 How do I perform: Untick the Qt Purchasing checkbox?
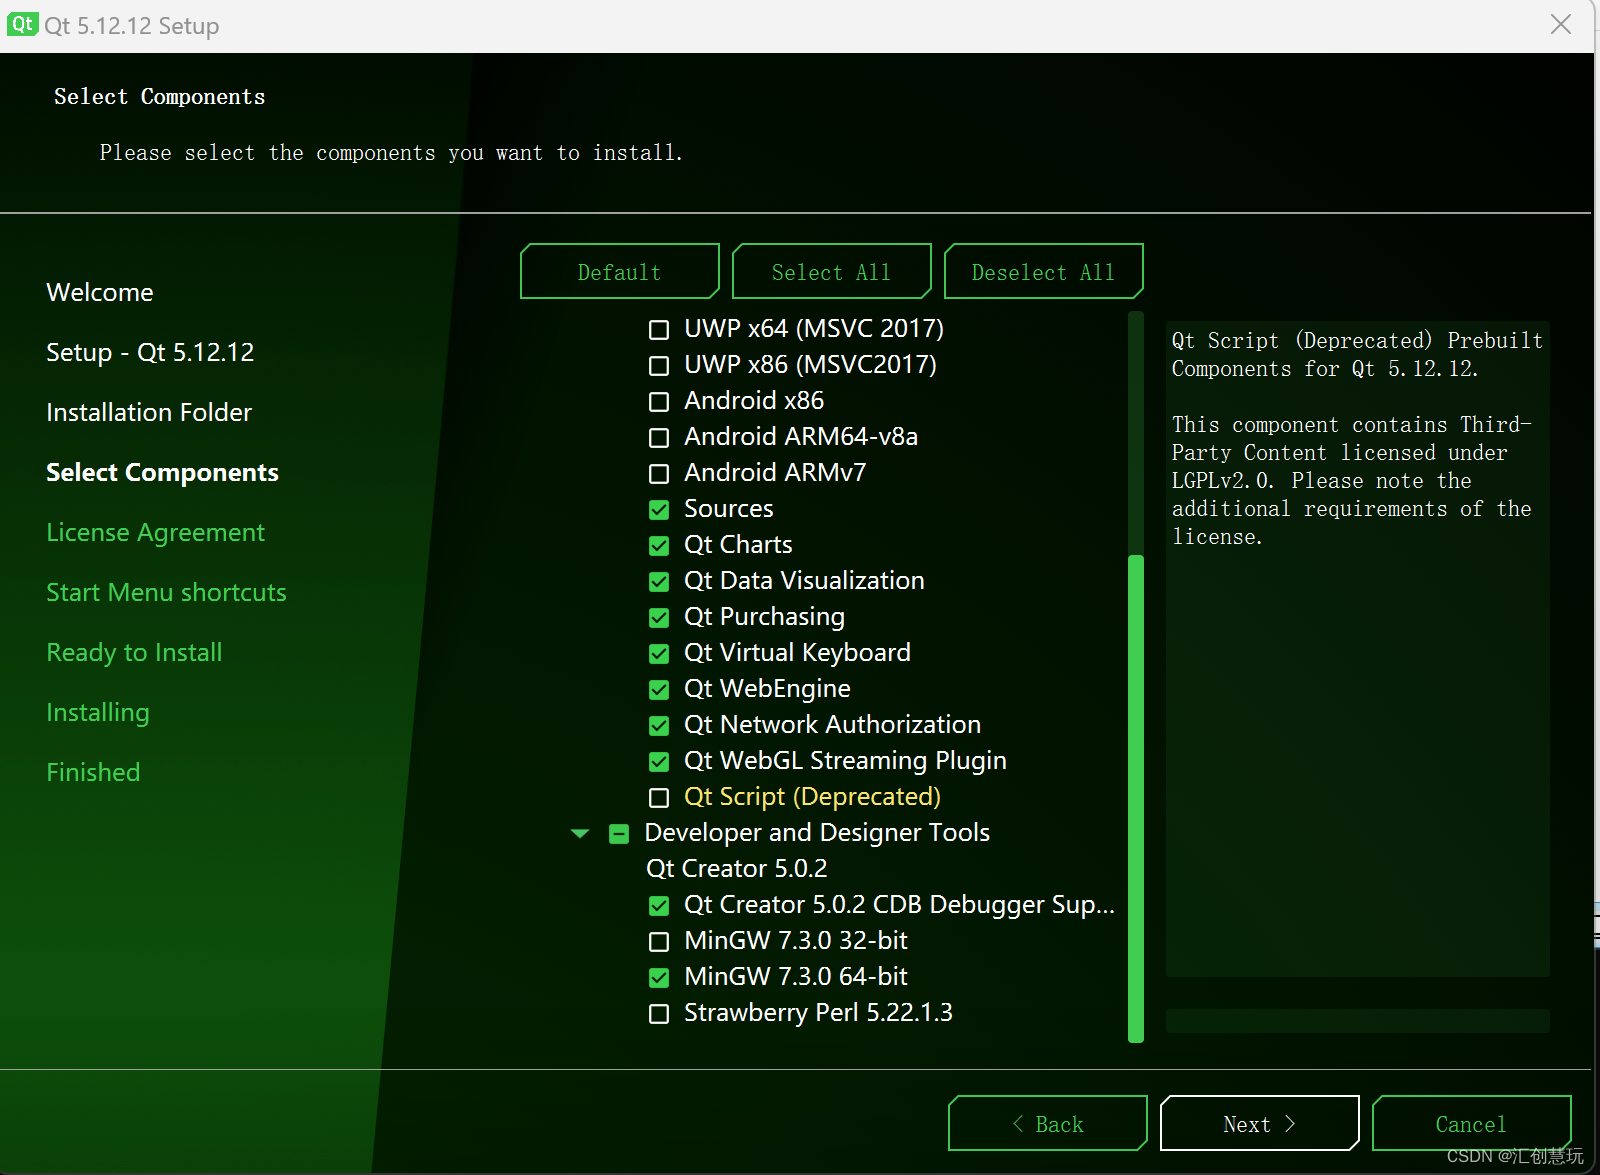[659, 617]
